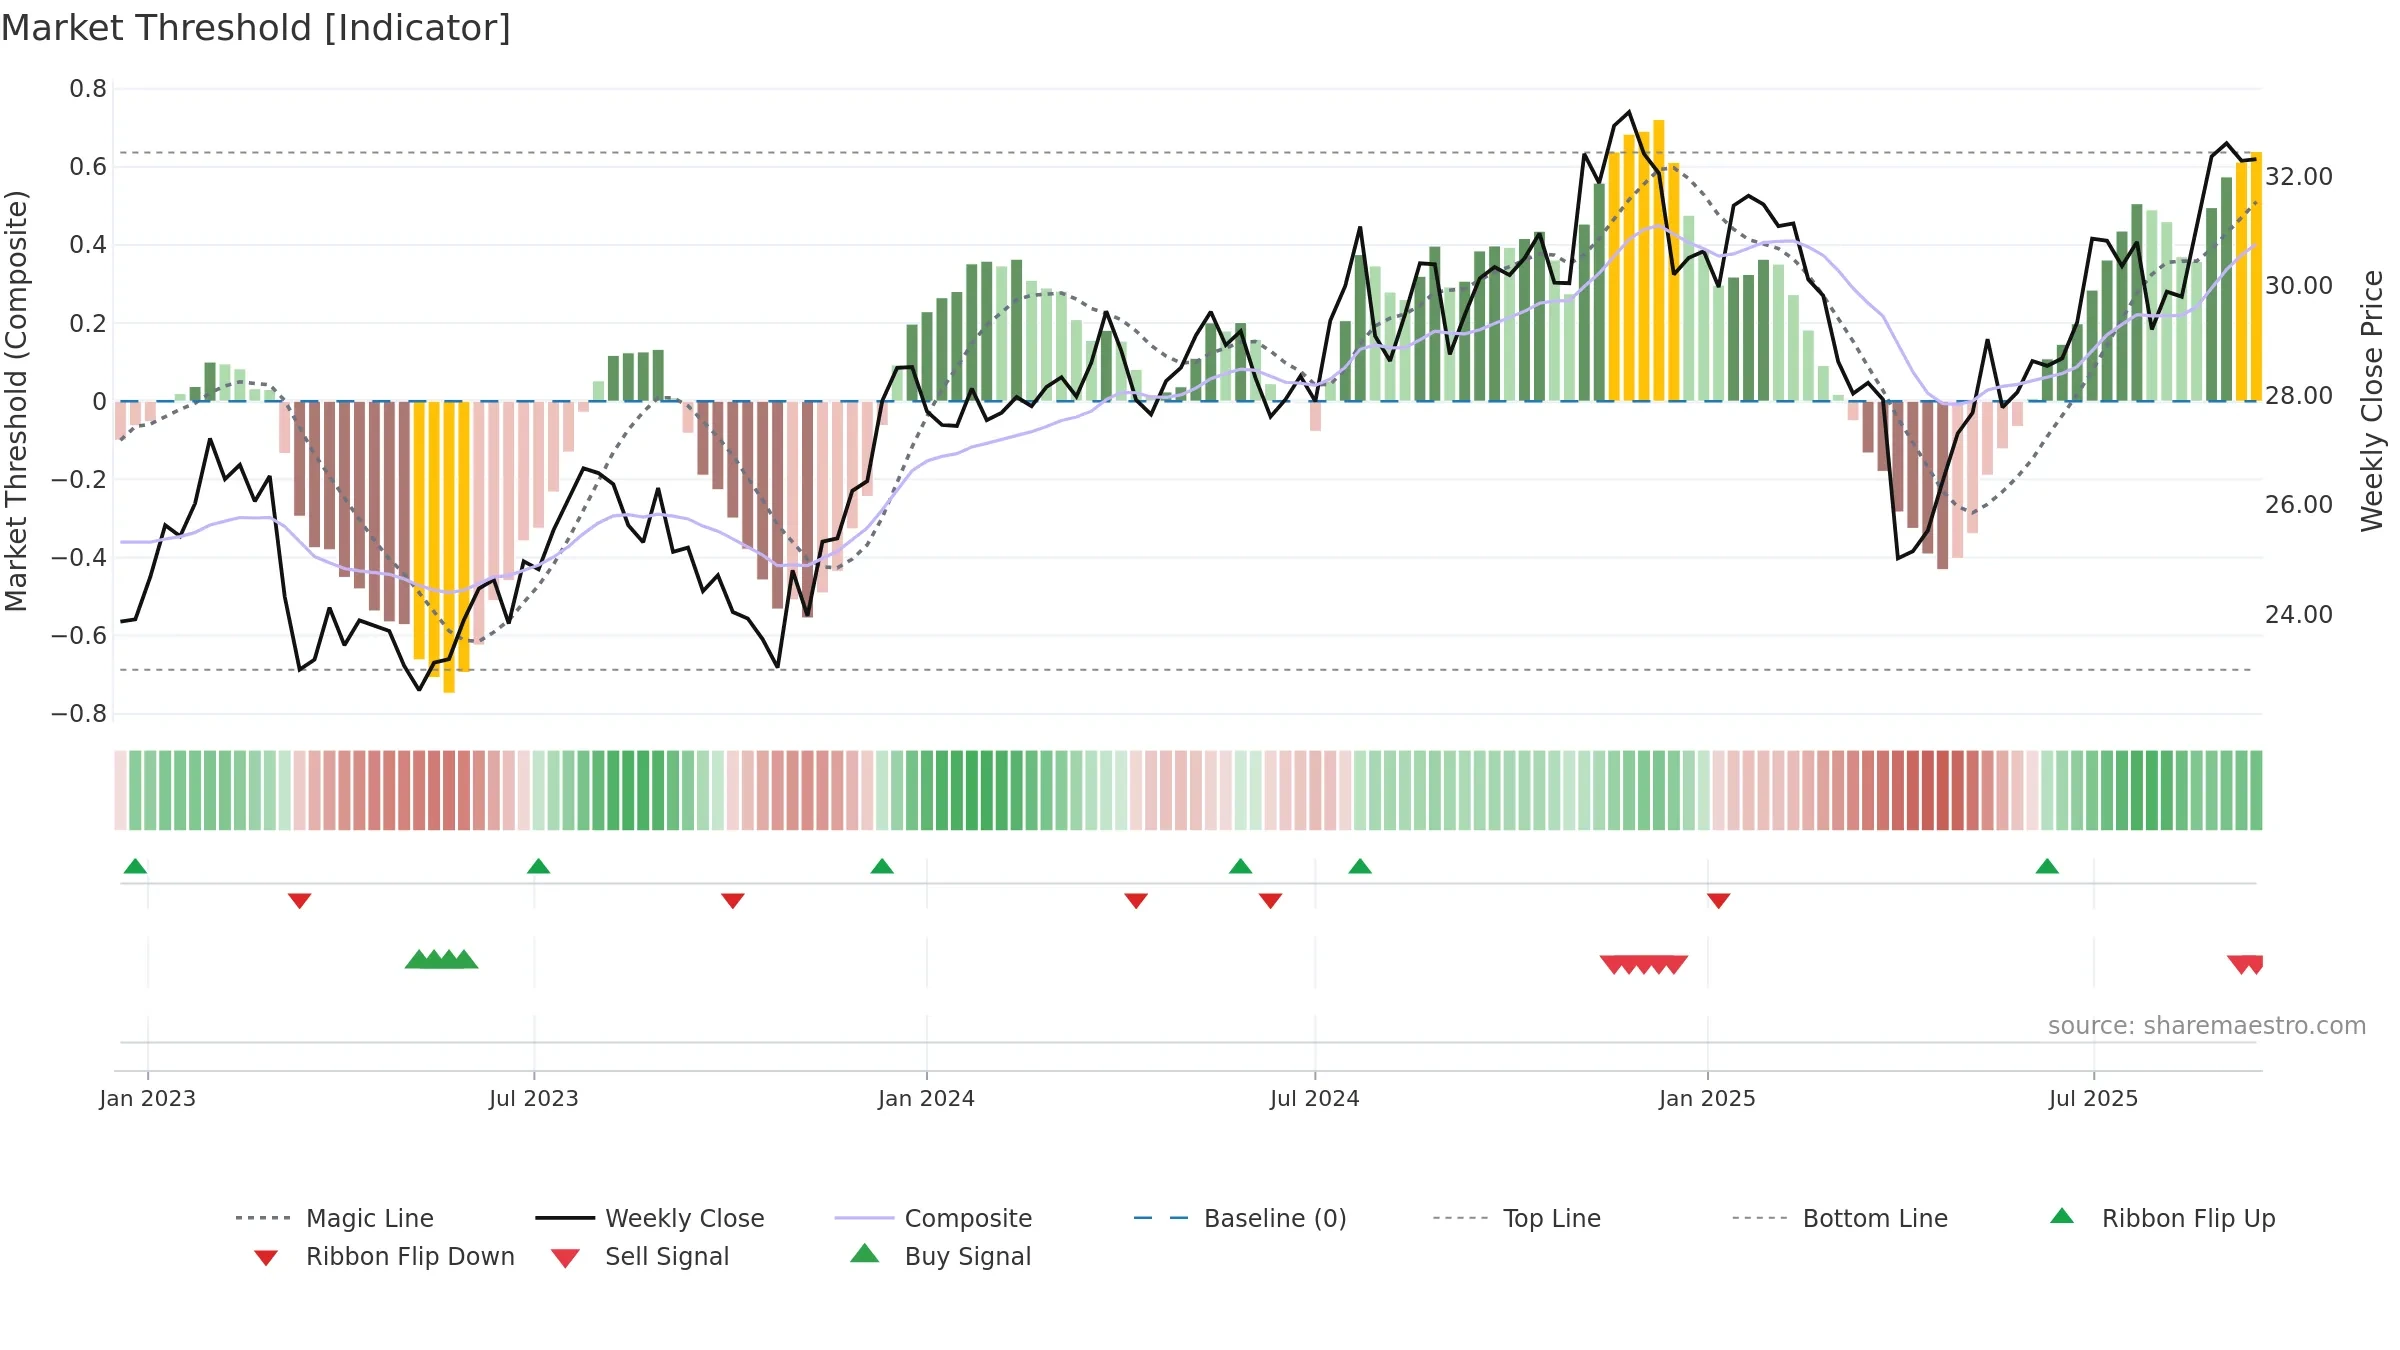2400x1350 pixels.
Task: Click the Jan 2023 x-axis label
Action: point(147,1098)
